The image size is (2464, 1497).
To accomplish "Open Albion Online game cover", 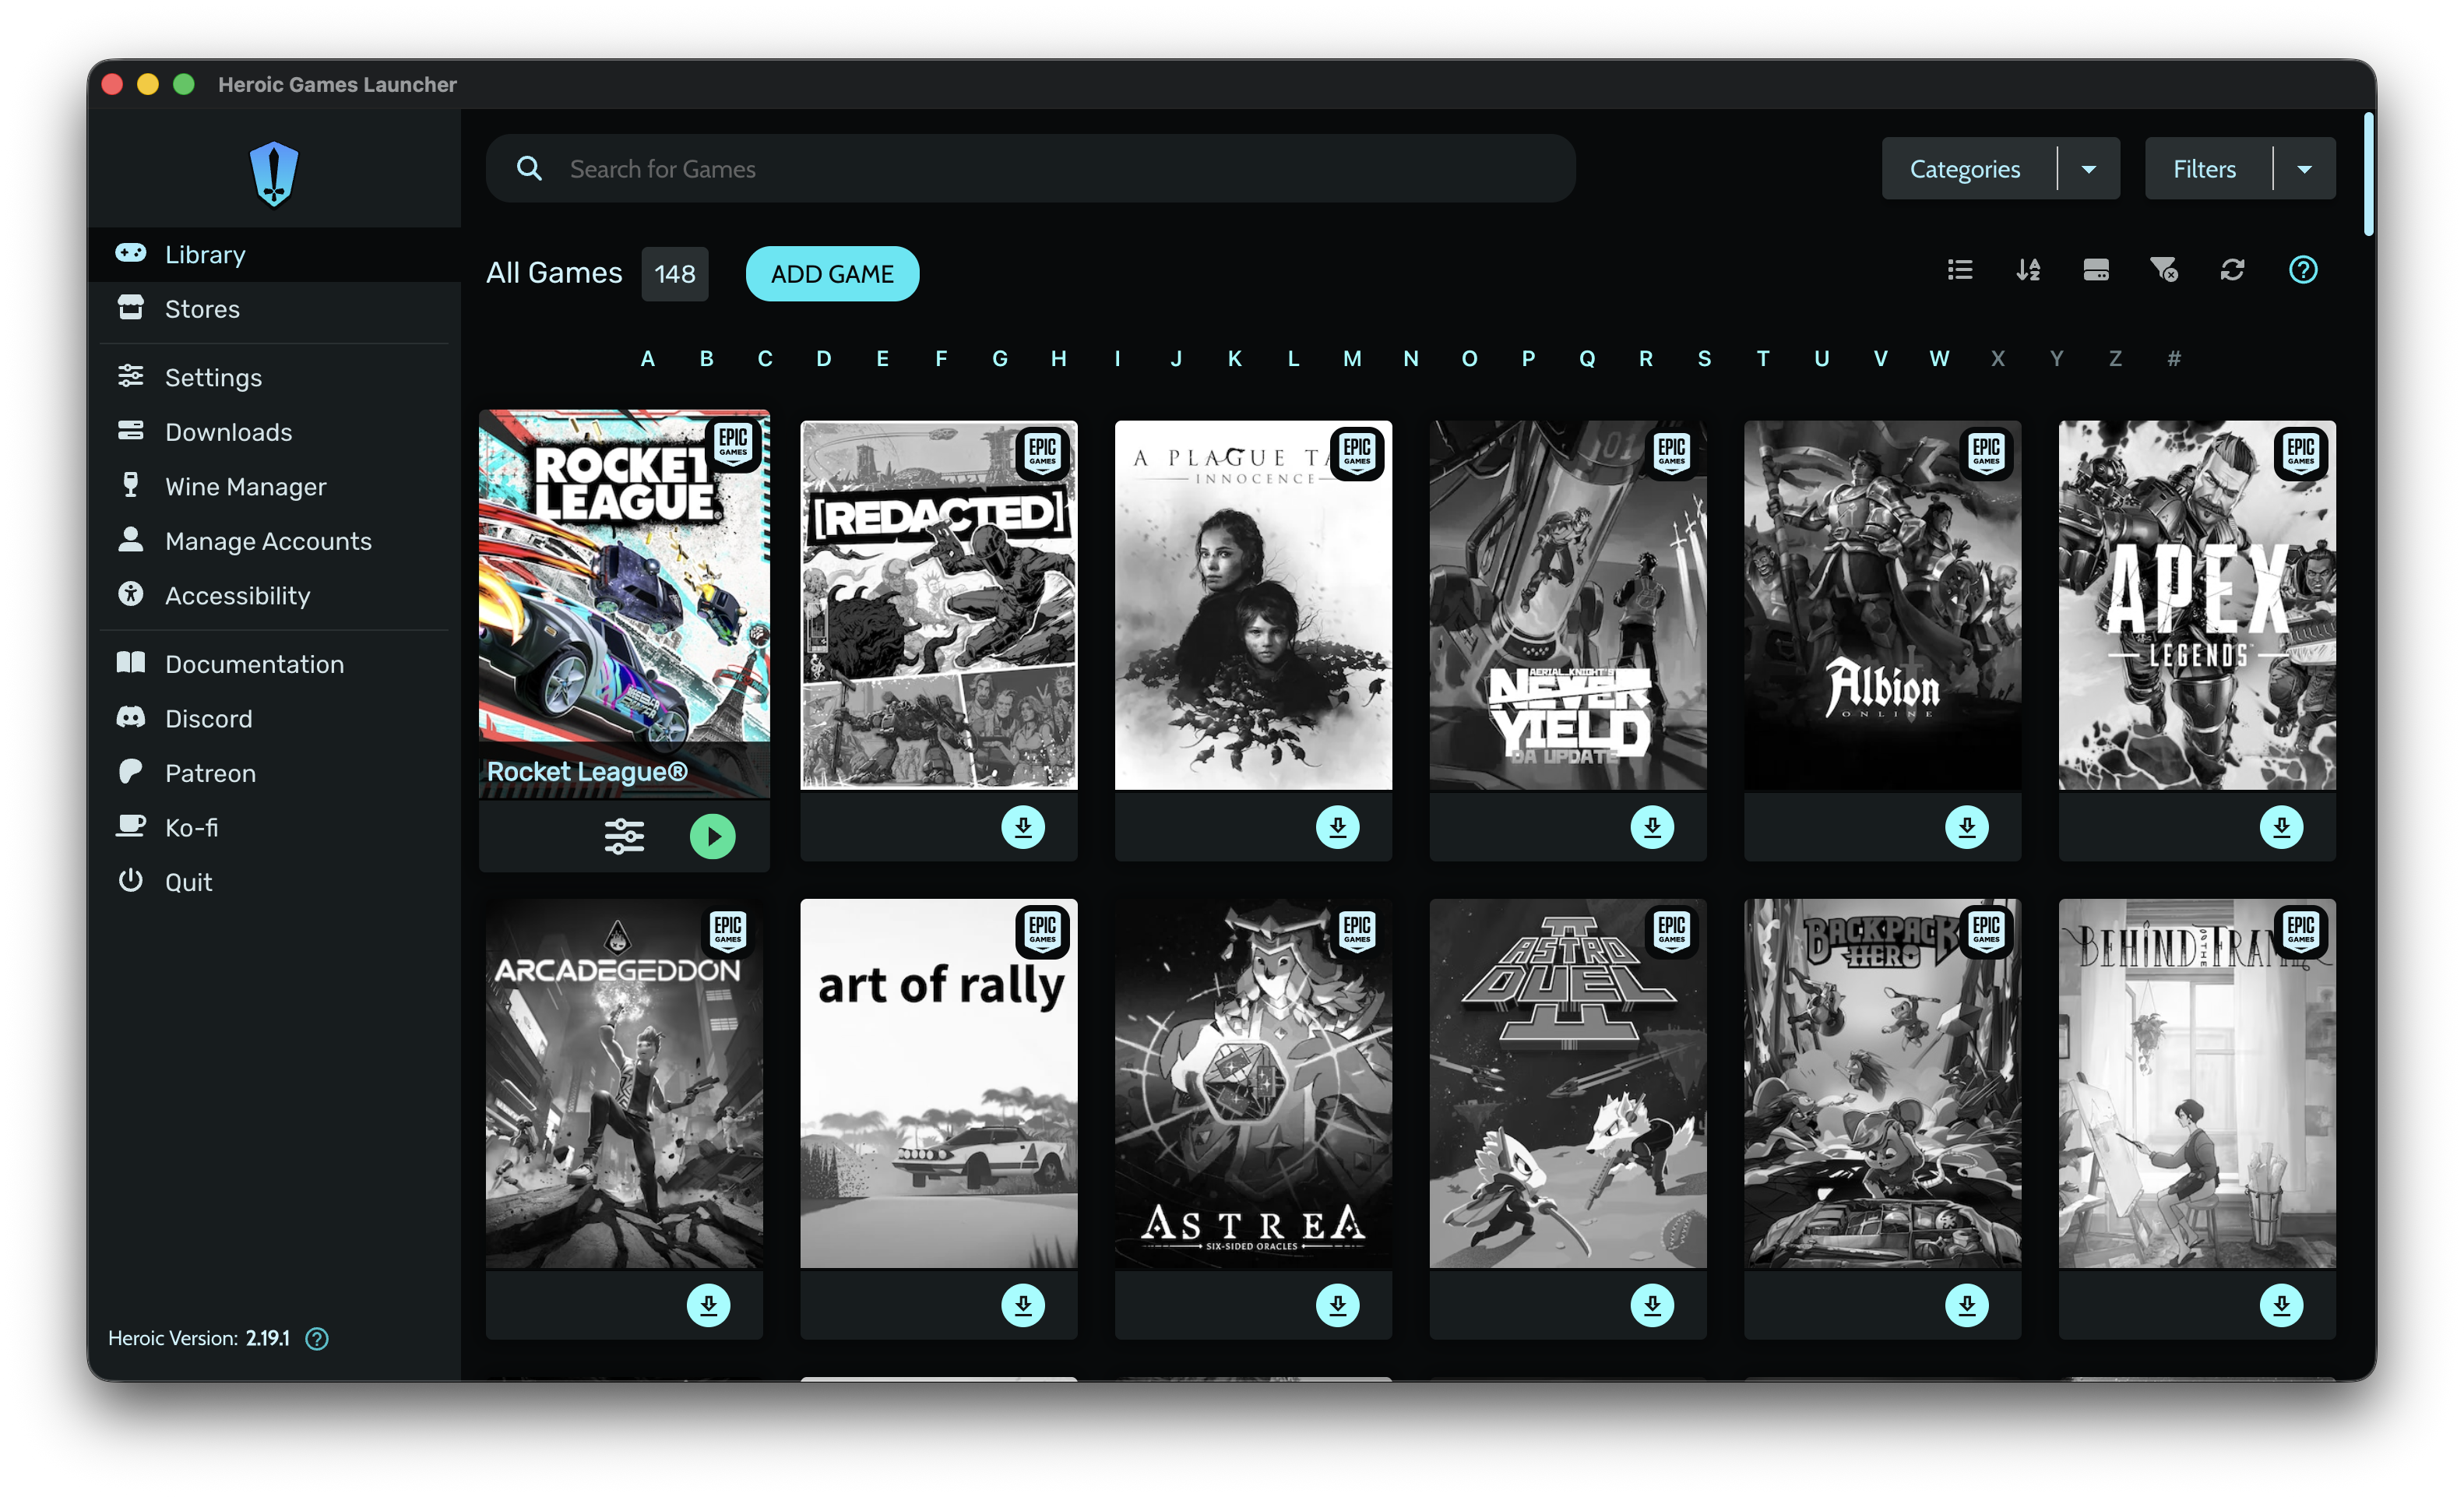I will point(1881,605).
